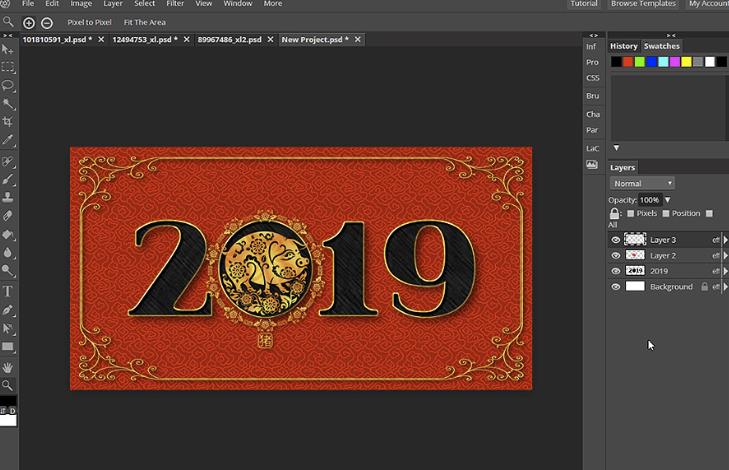Open the Filter menu
This screenshot has height=470, width=729.
[x=175, y=4]
